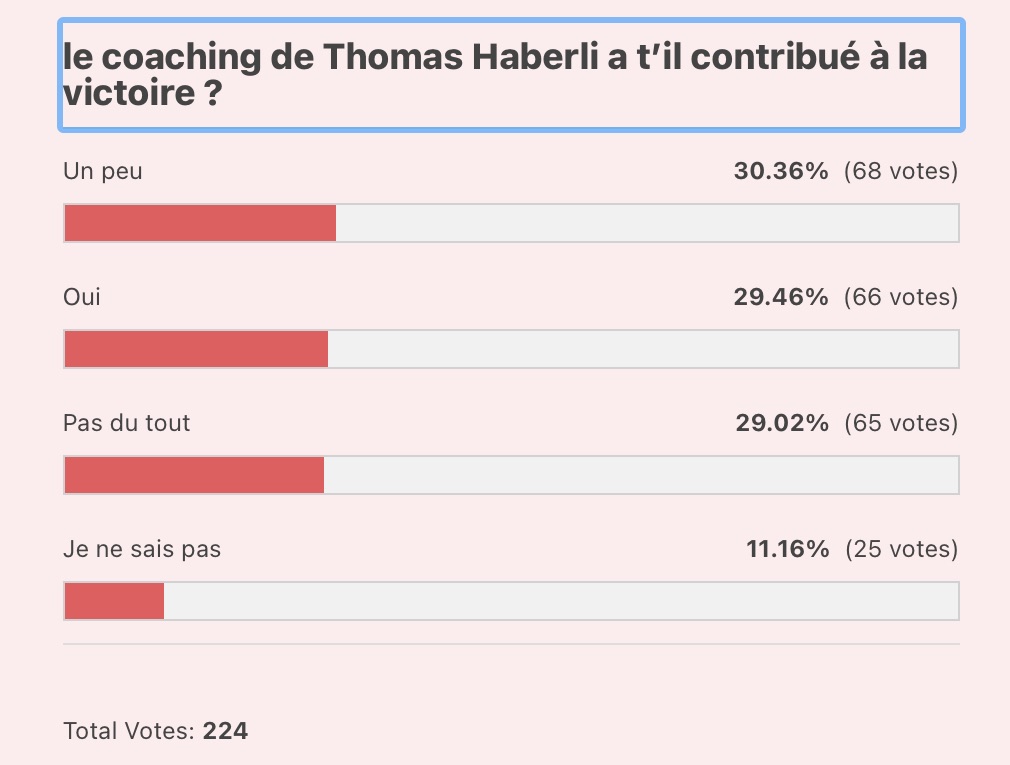Select the "Pas du tout" answer label
This screenshot has height=765, width=1010.
tap(127, 423)
